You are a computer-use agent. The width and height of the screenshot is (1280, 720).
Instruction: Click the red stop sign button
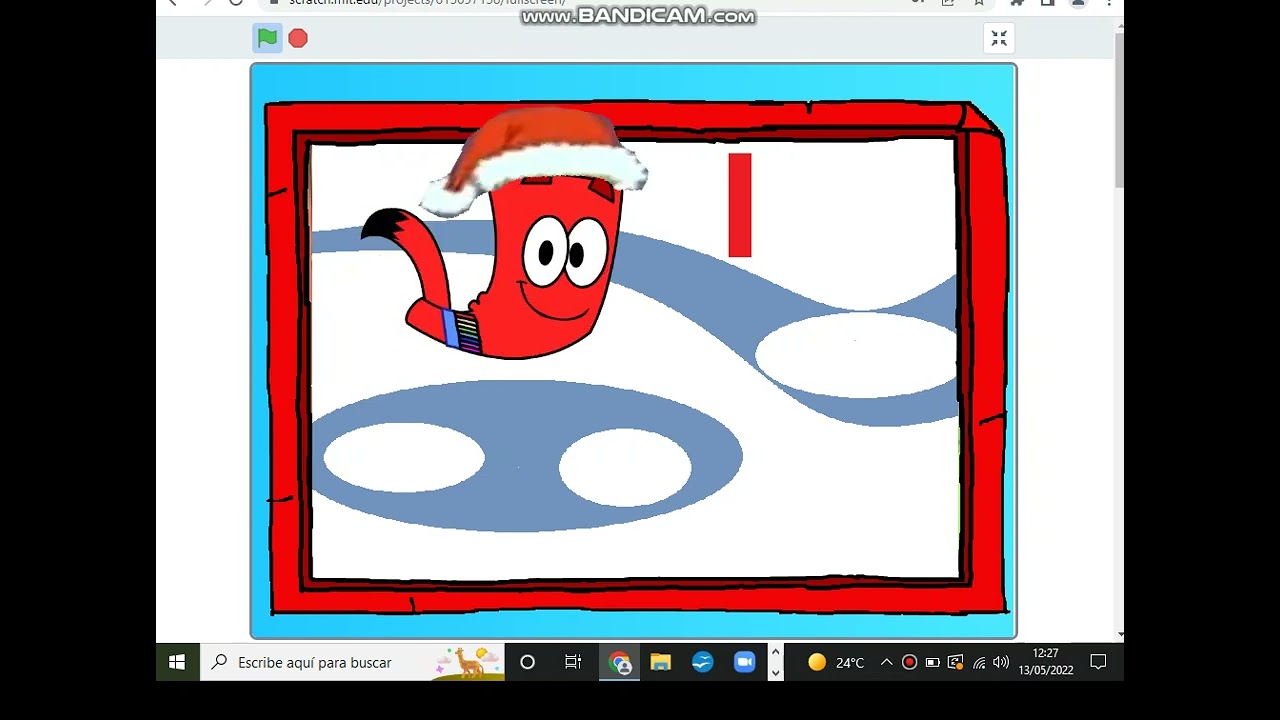[298, 38]
